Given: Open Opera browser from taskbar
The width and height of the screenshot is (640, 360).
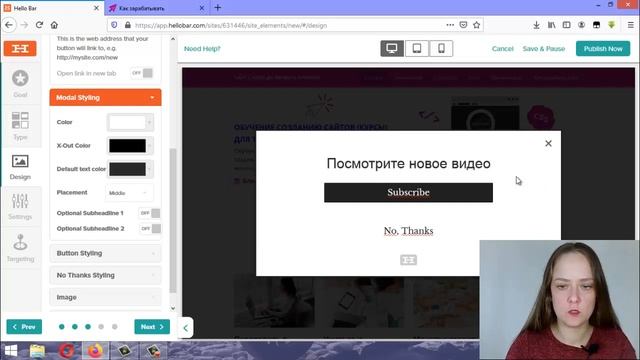Looking at the screenshot, I should [67, 351].
